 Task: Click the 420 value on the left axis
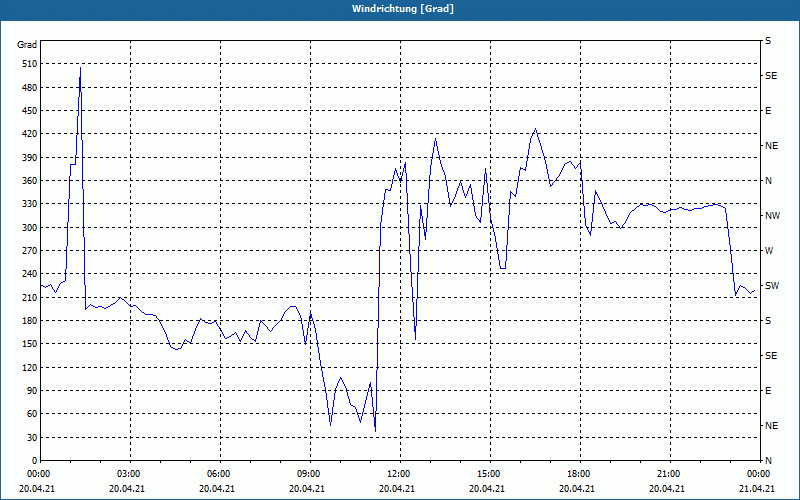[30, 134]
